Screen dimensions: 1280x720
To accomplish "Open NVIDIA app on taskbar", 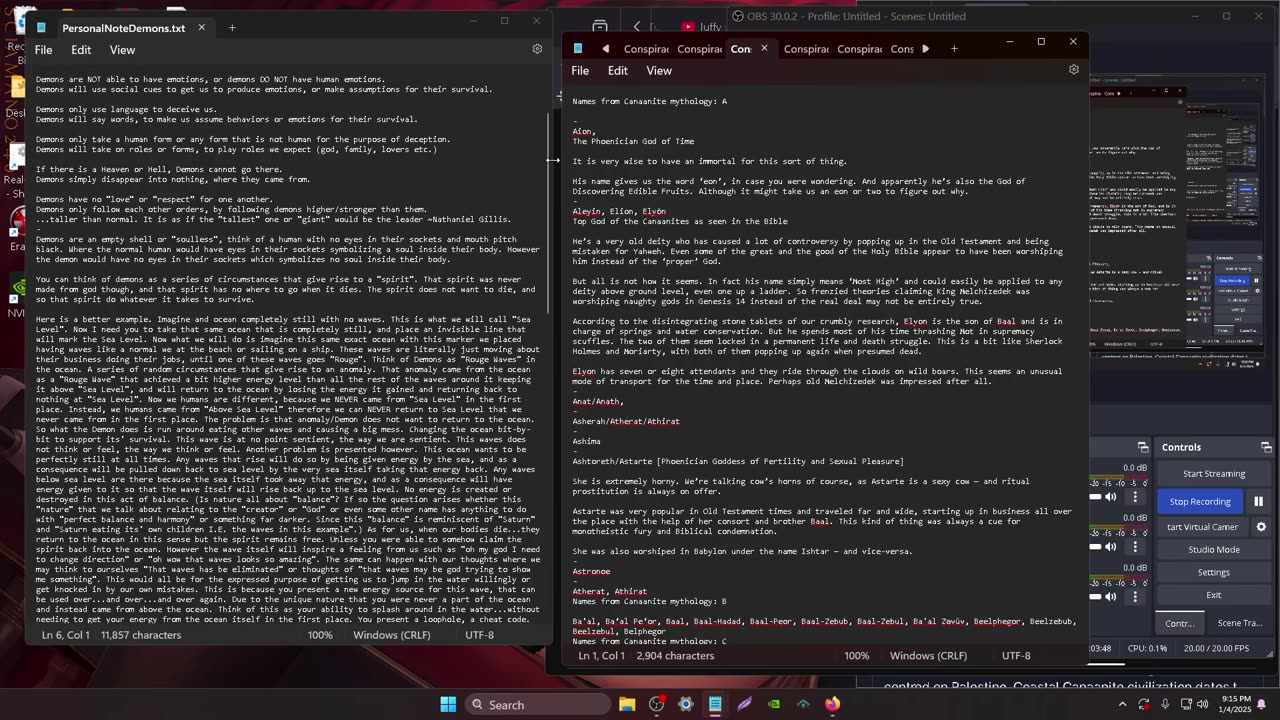I will click(774, 704).
